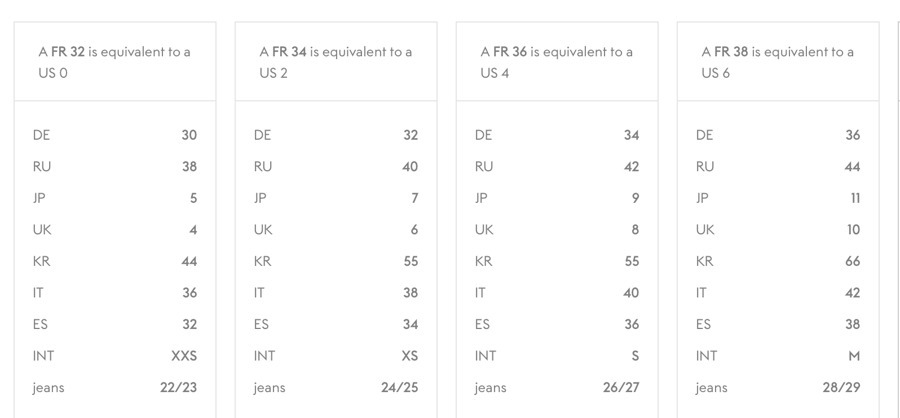This screenshot has width=900, height=418.
Task: Click the IT 36 value in FR 32 card
Action: pos(189,293)
